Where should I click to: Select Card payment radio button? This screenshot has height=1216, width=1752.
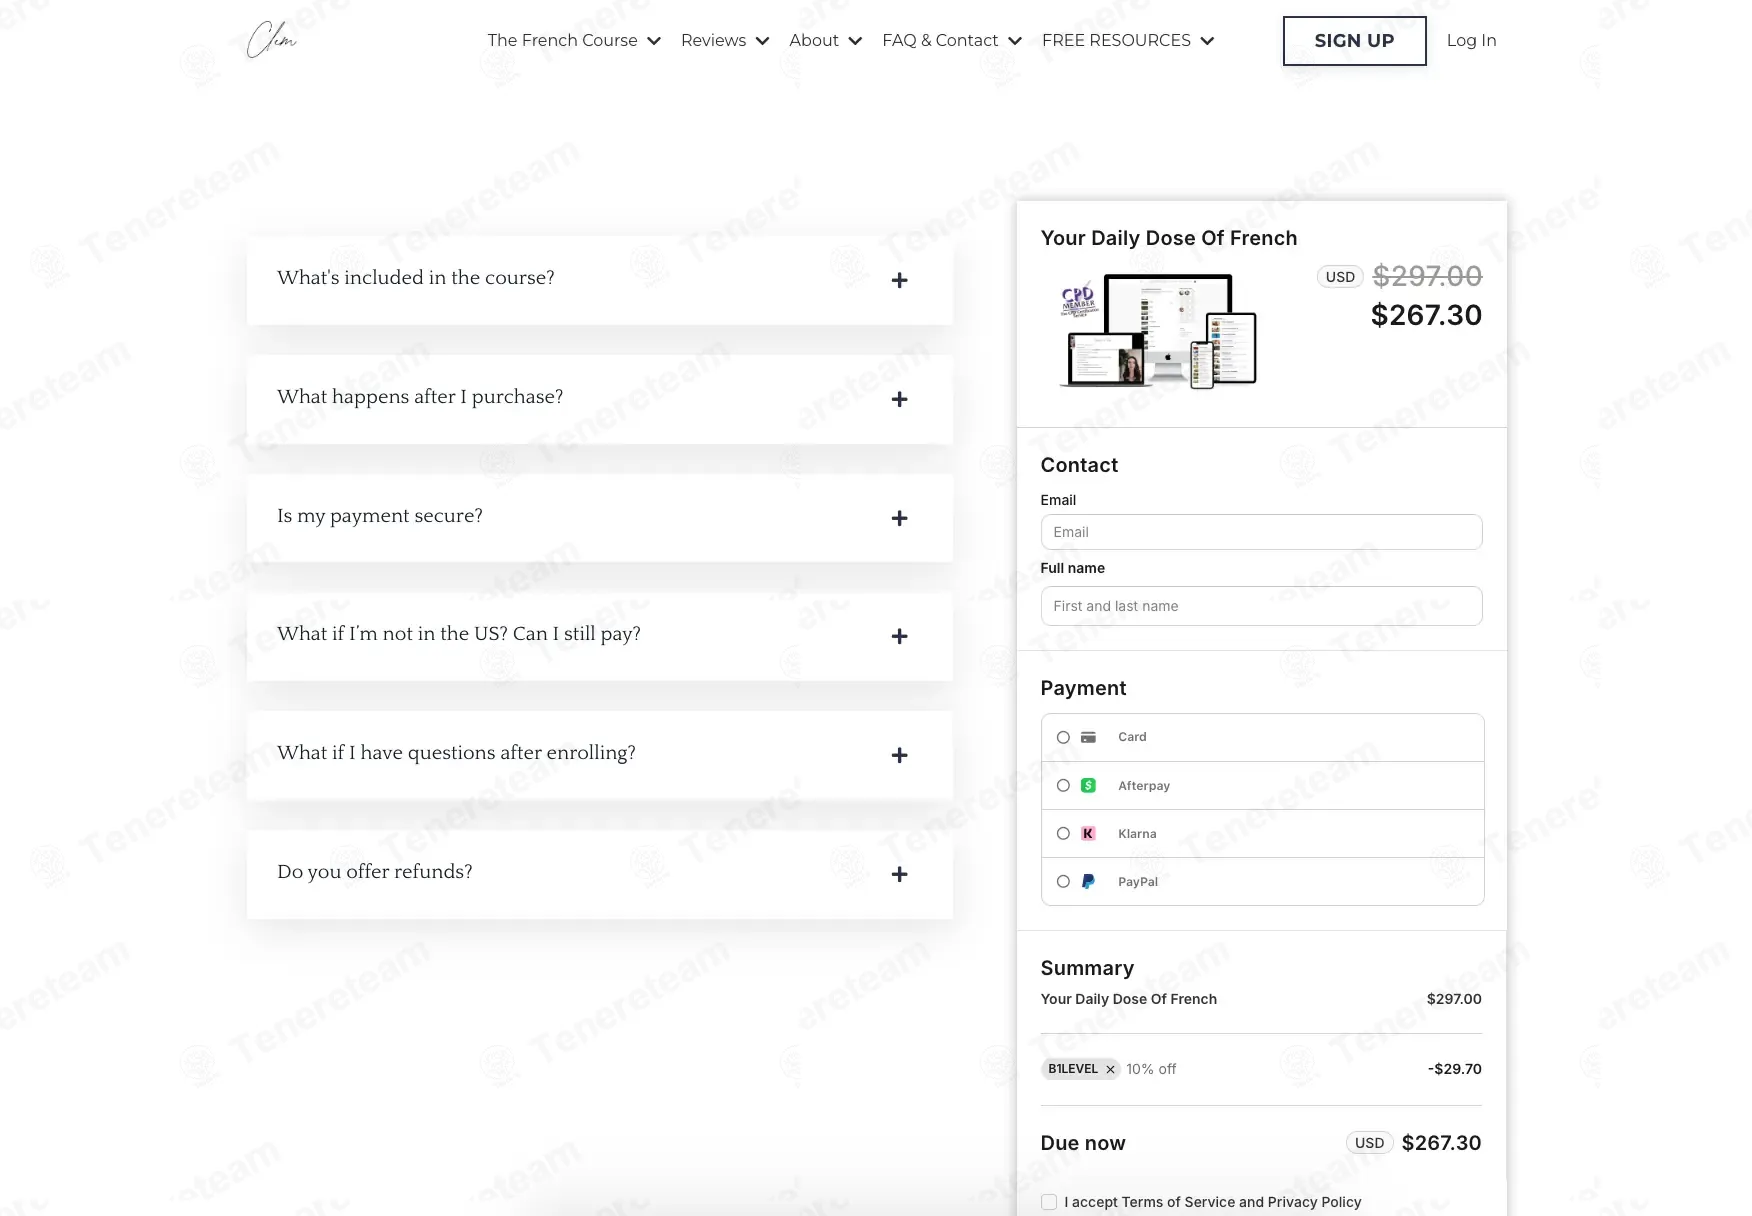(1063, 737)
